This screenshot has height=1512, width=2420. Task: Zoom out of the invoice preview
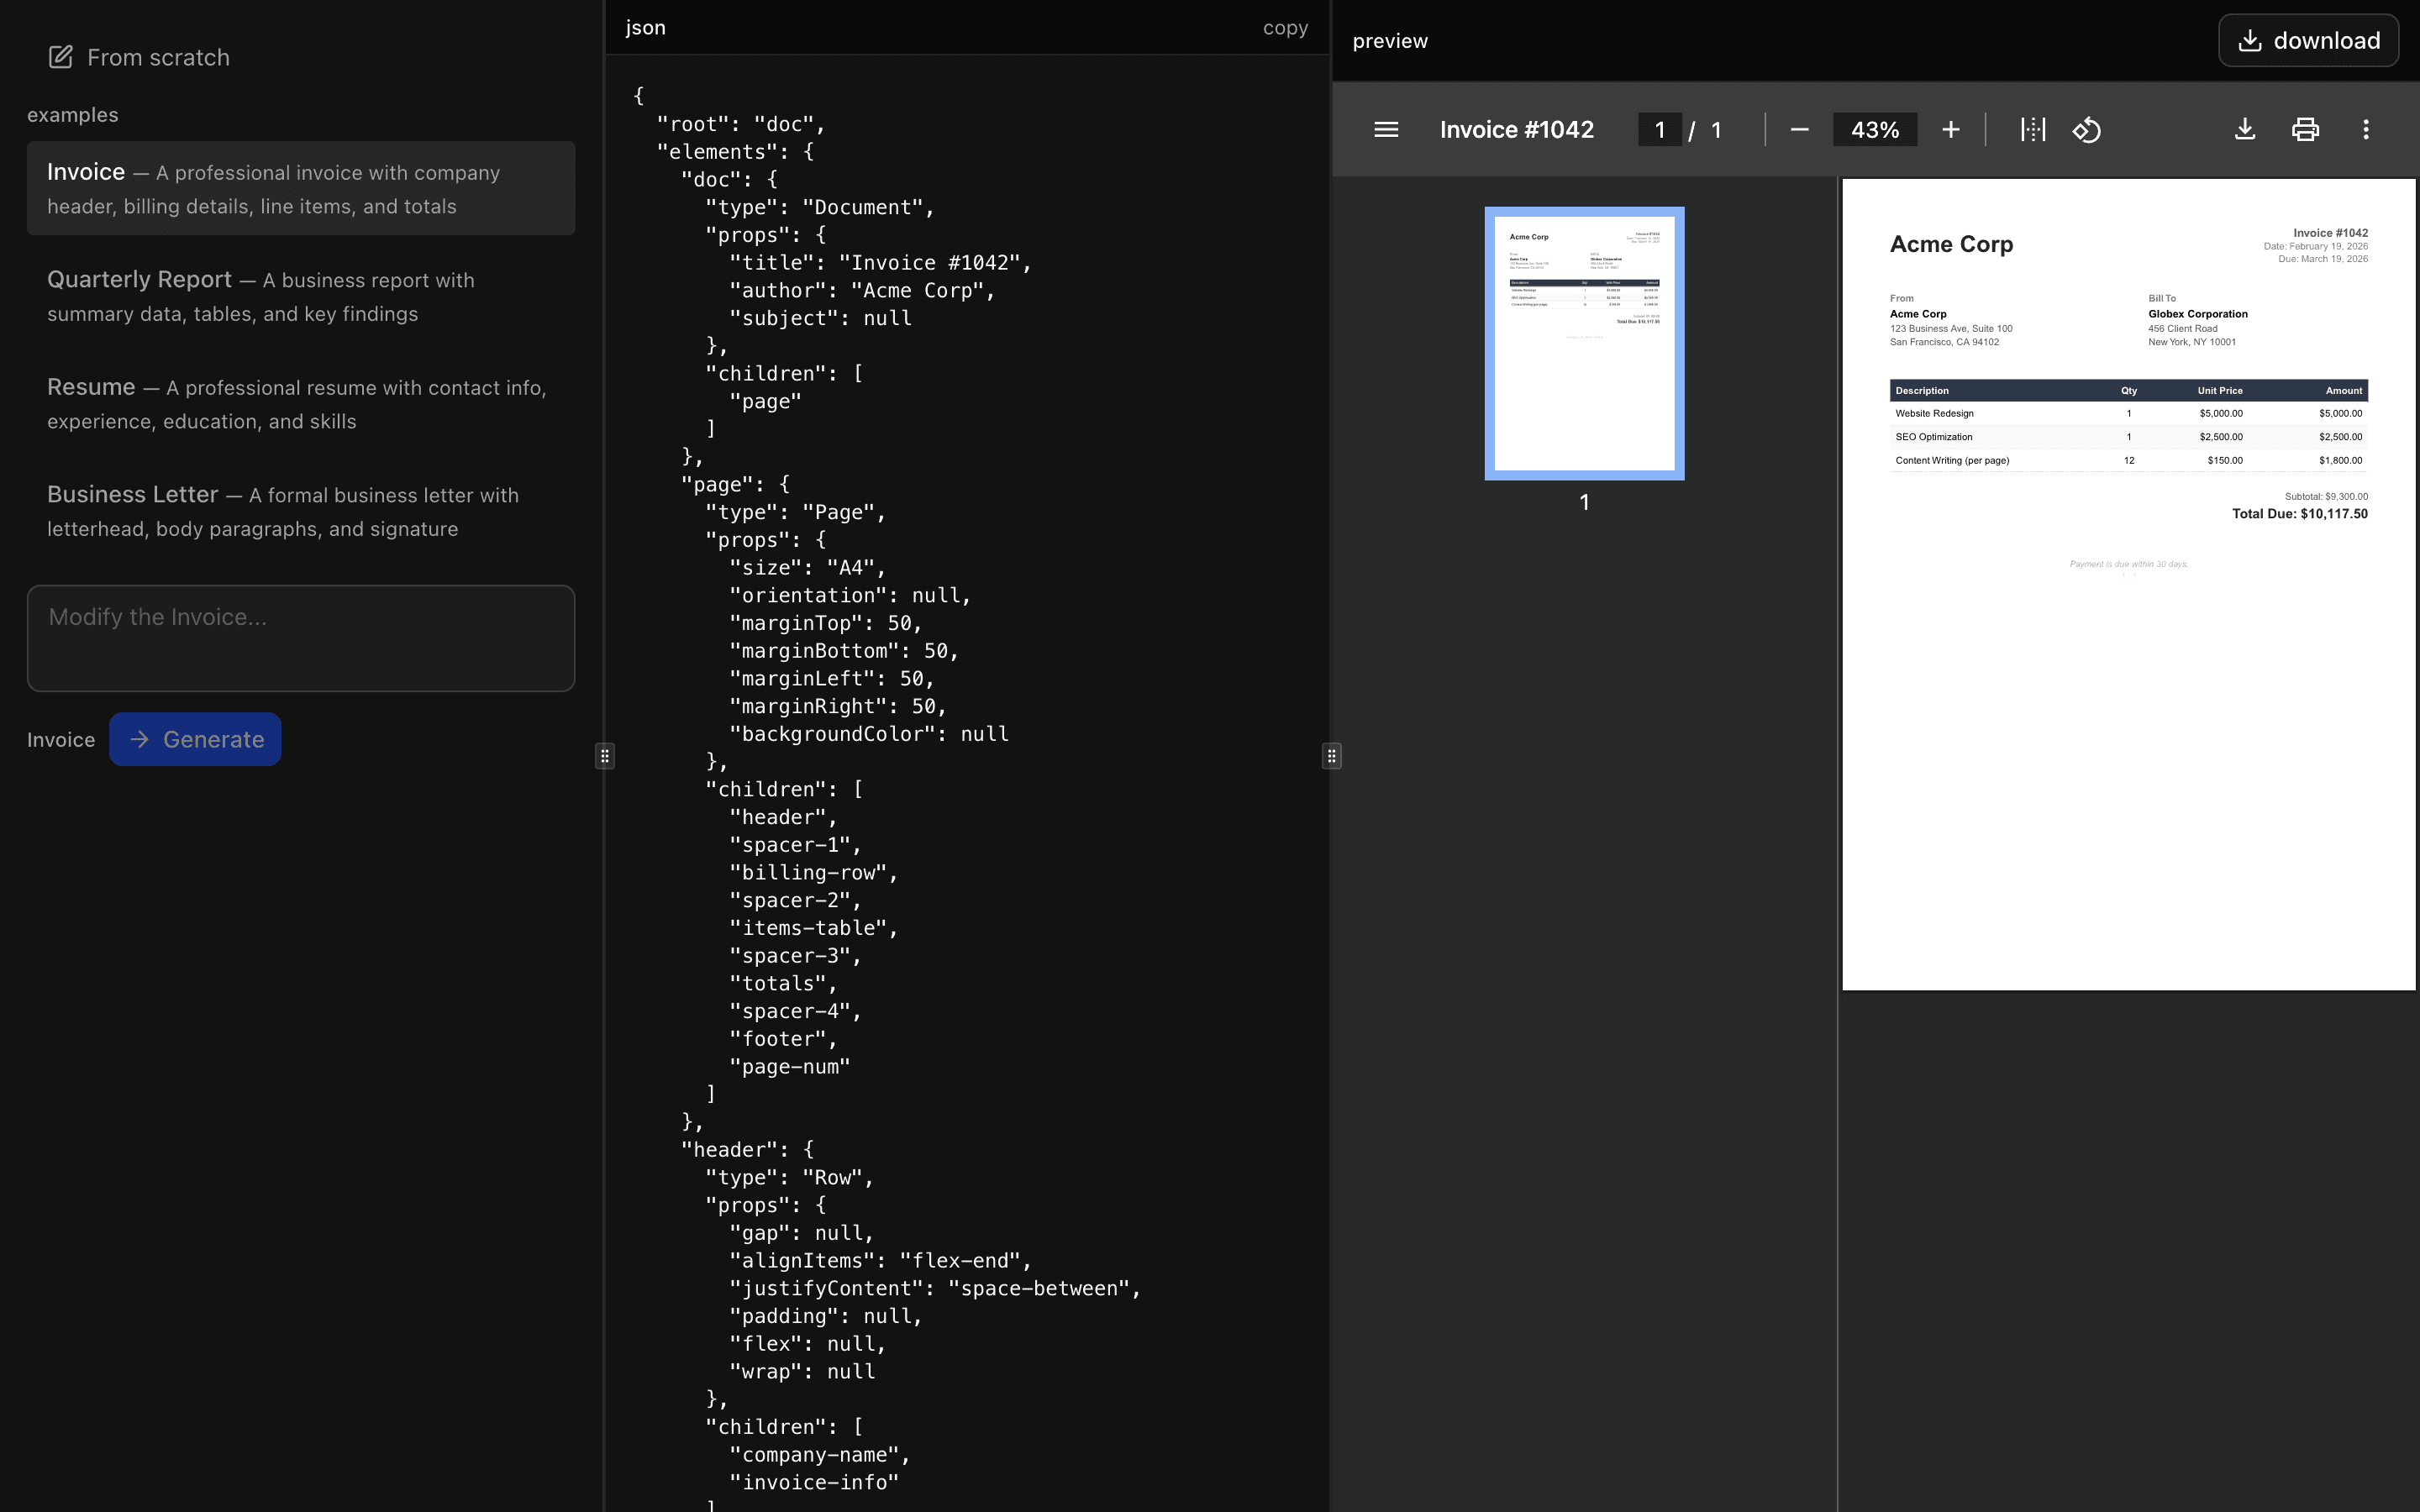pyautogui.click(x=1798, y=129)
